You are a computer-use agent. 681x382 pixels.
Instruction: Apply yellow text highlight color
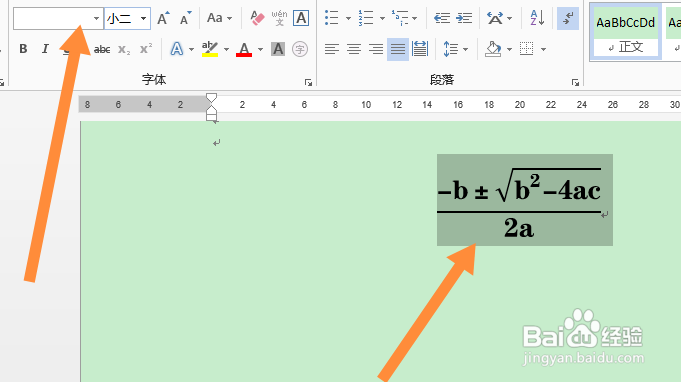(x=210, y=49)
